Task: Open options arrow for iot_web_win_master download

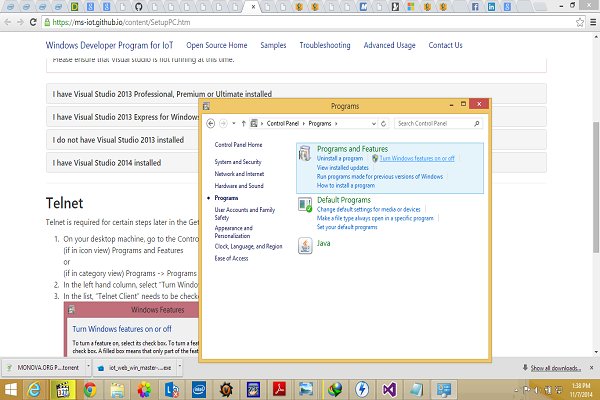Action: (x=179, y=367)
